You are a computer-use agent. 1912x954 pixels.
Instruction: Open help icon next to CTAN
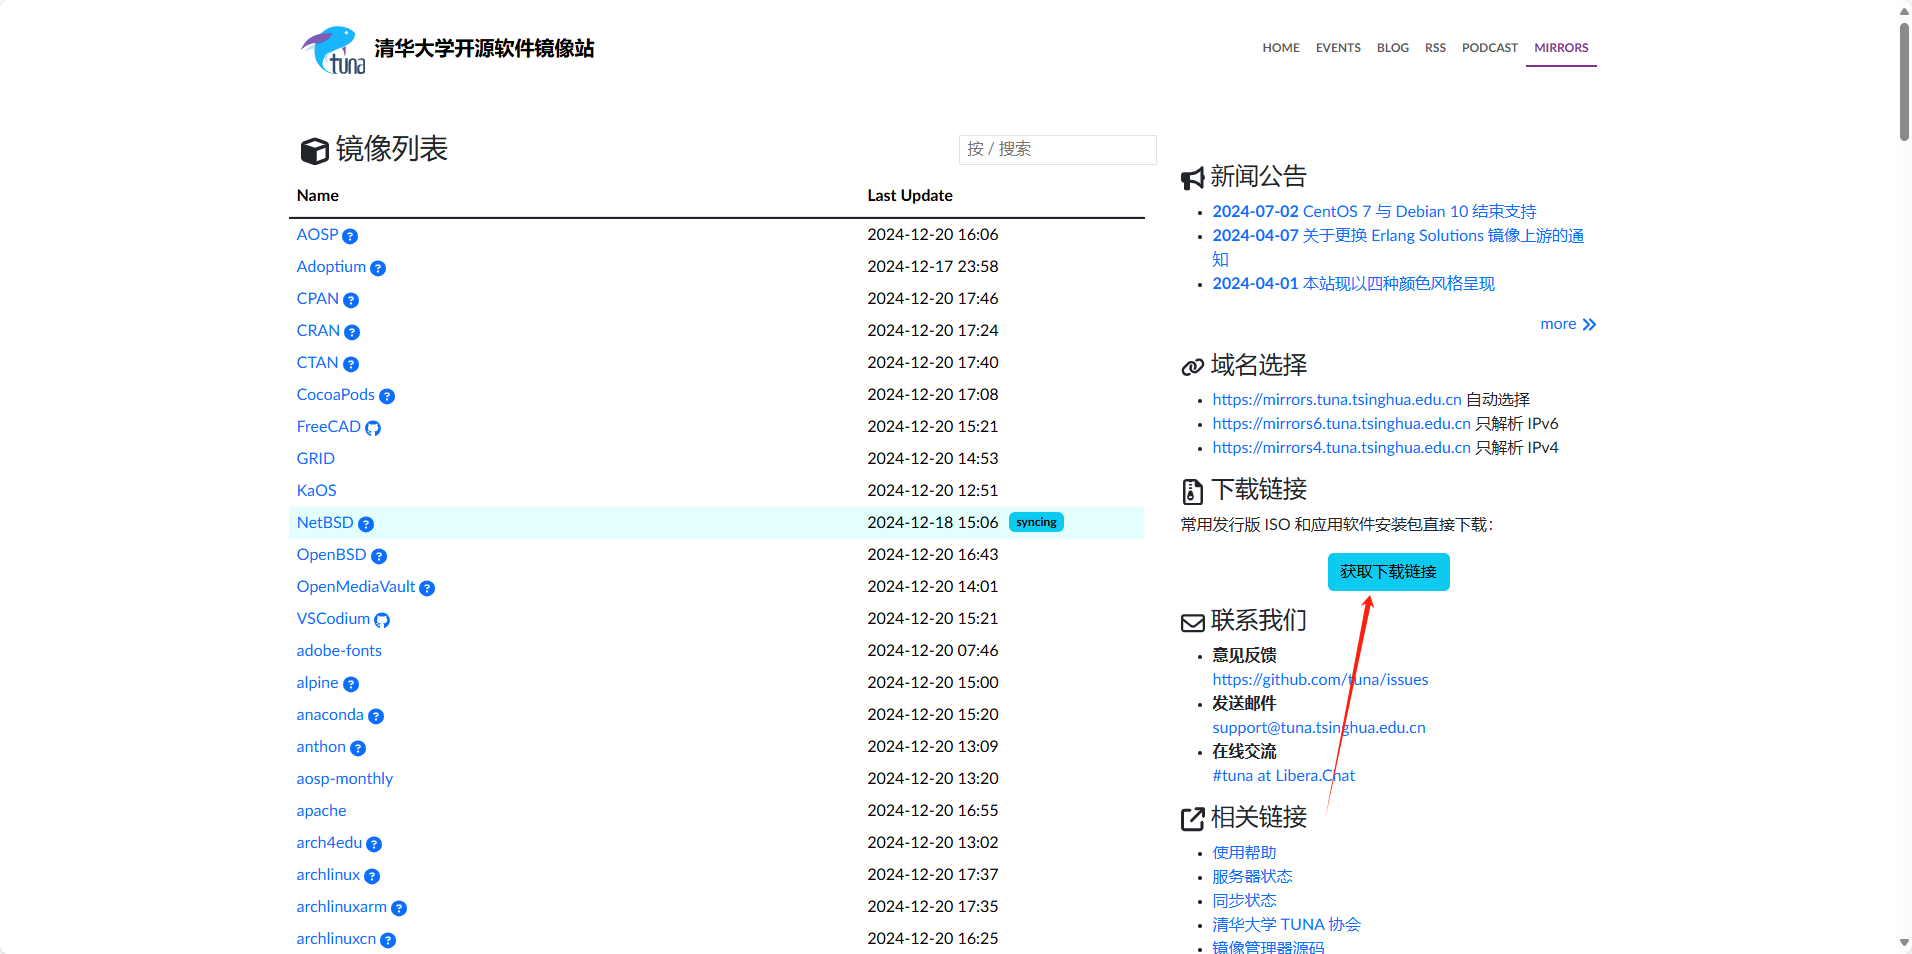pyautogui.click(x=351, y=364)
